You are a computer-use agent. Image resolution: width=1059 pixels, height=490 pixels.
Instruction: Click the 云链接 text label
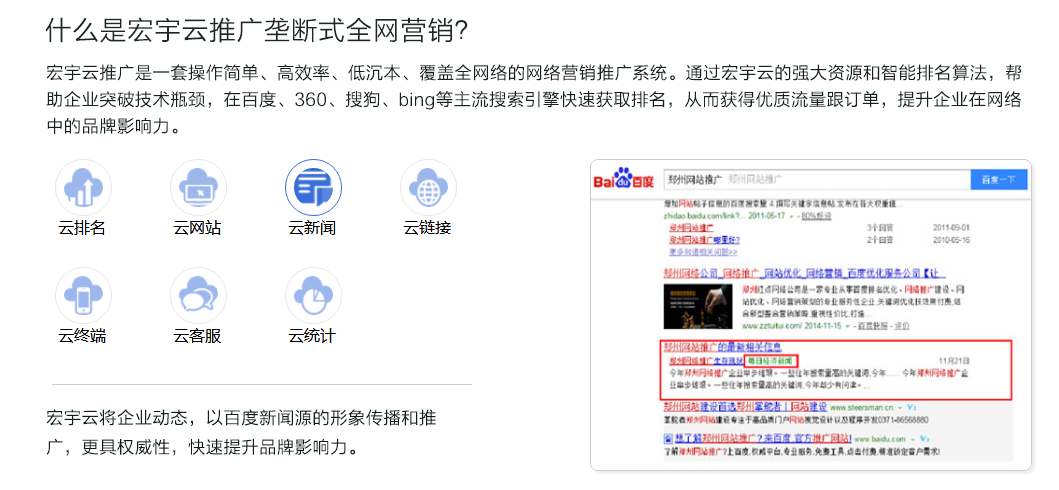428,228
